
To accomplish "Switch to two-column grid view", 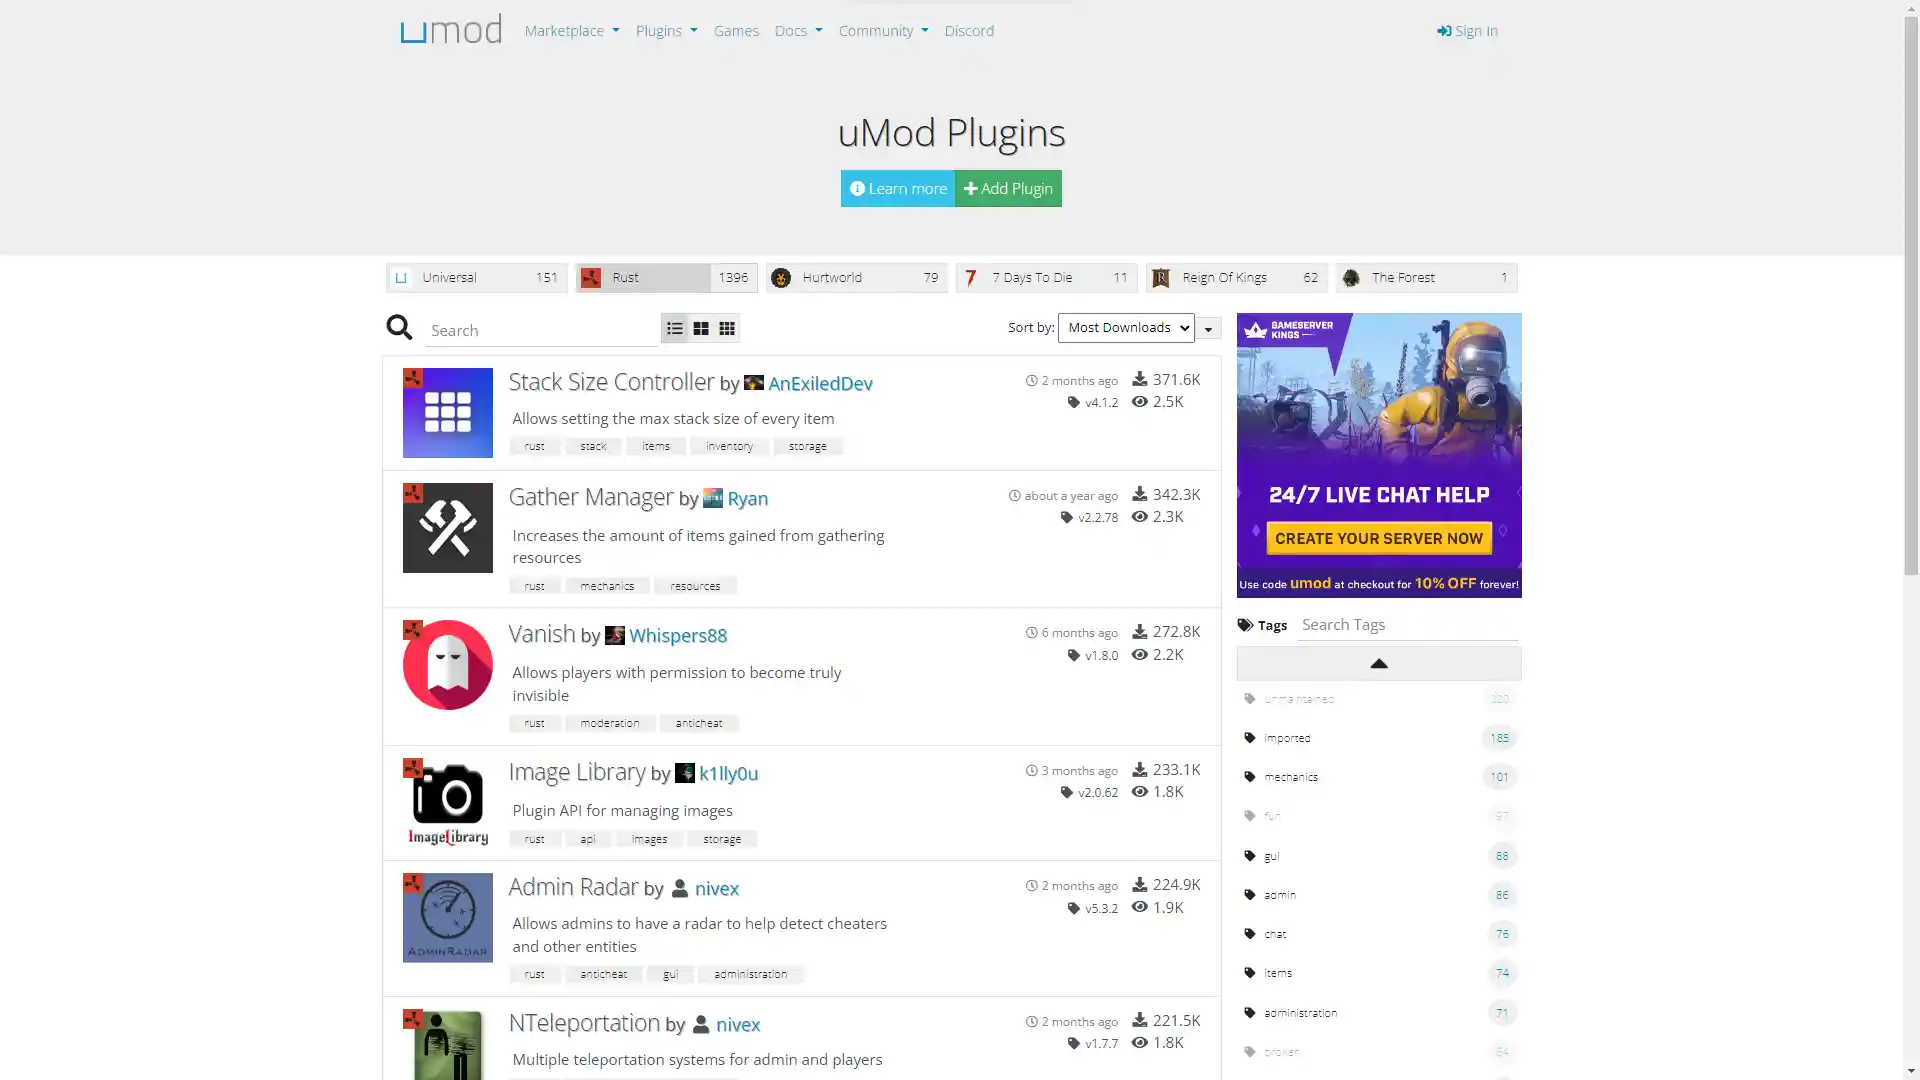I will point(701,328).
